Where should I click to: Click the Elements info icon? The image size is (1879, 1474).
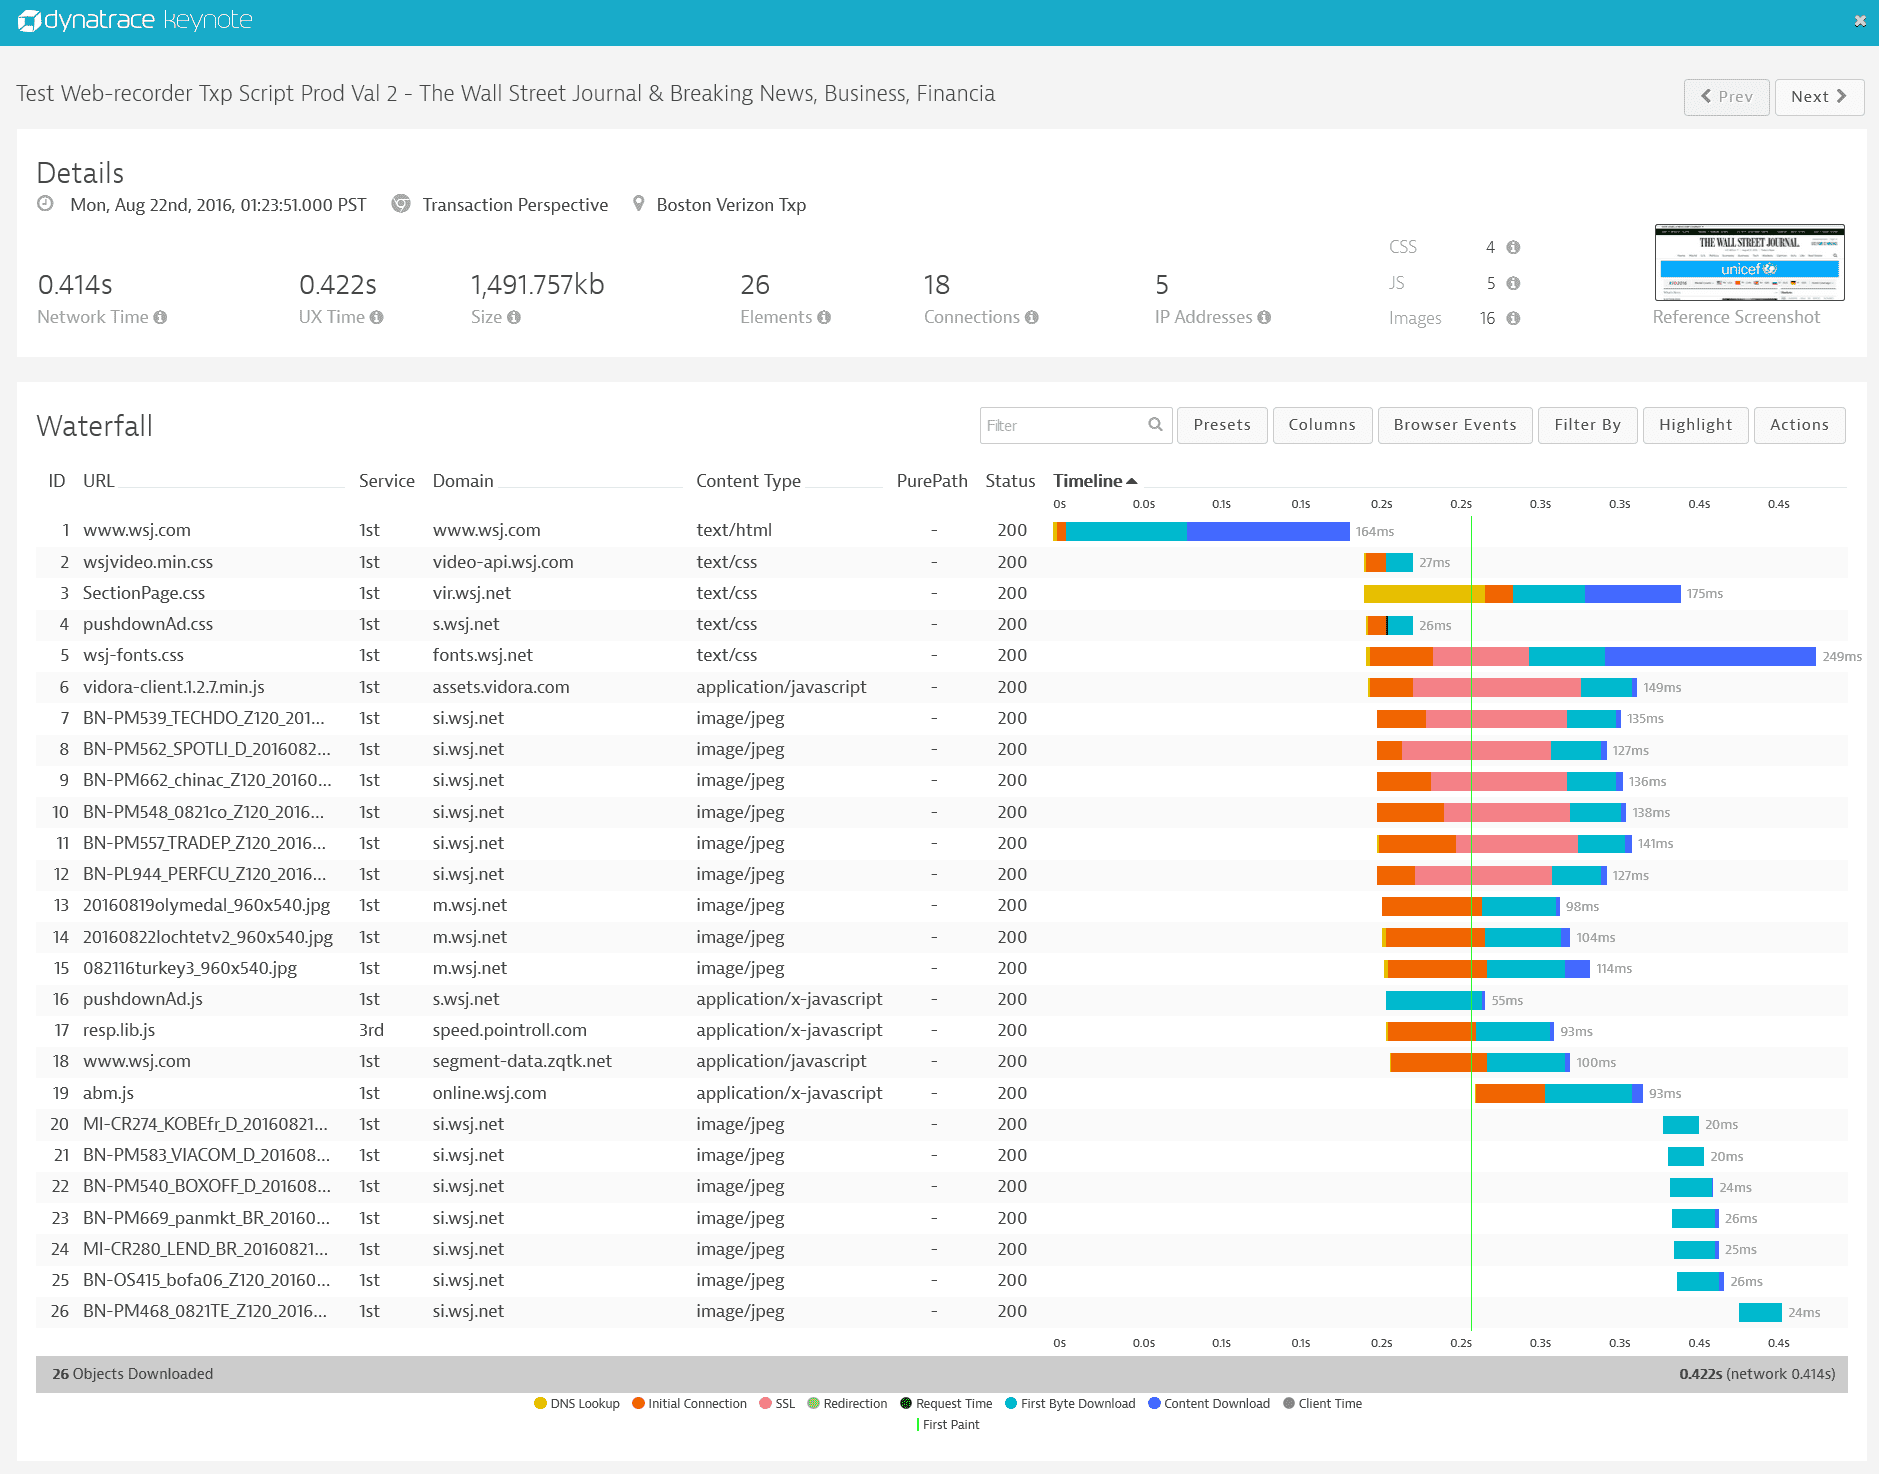824,317
